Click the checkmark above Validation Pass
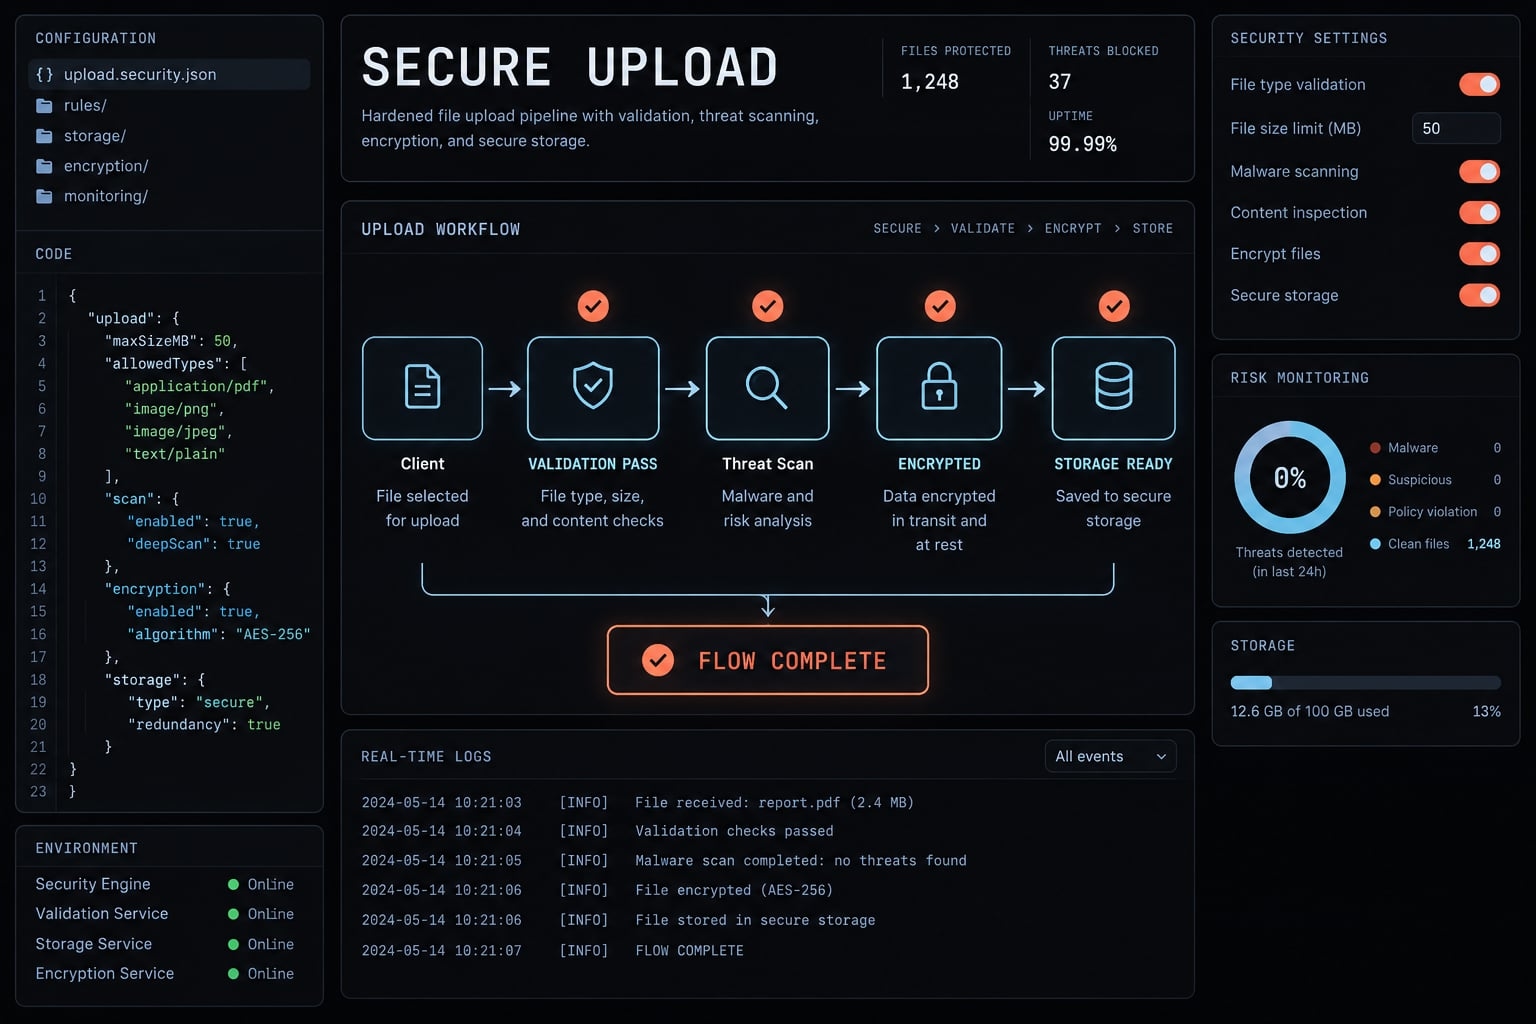 [593, 306]
